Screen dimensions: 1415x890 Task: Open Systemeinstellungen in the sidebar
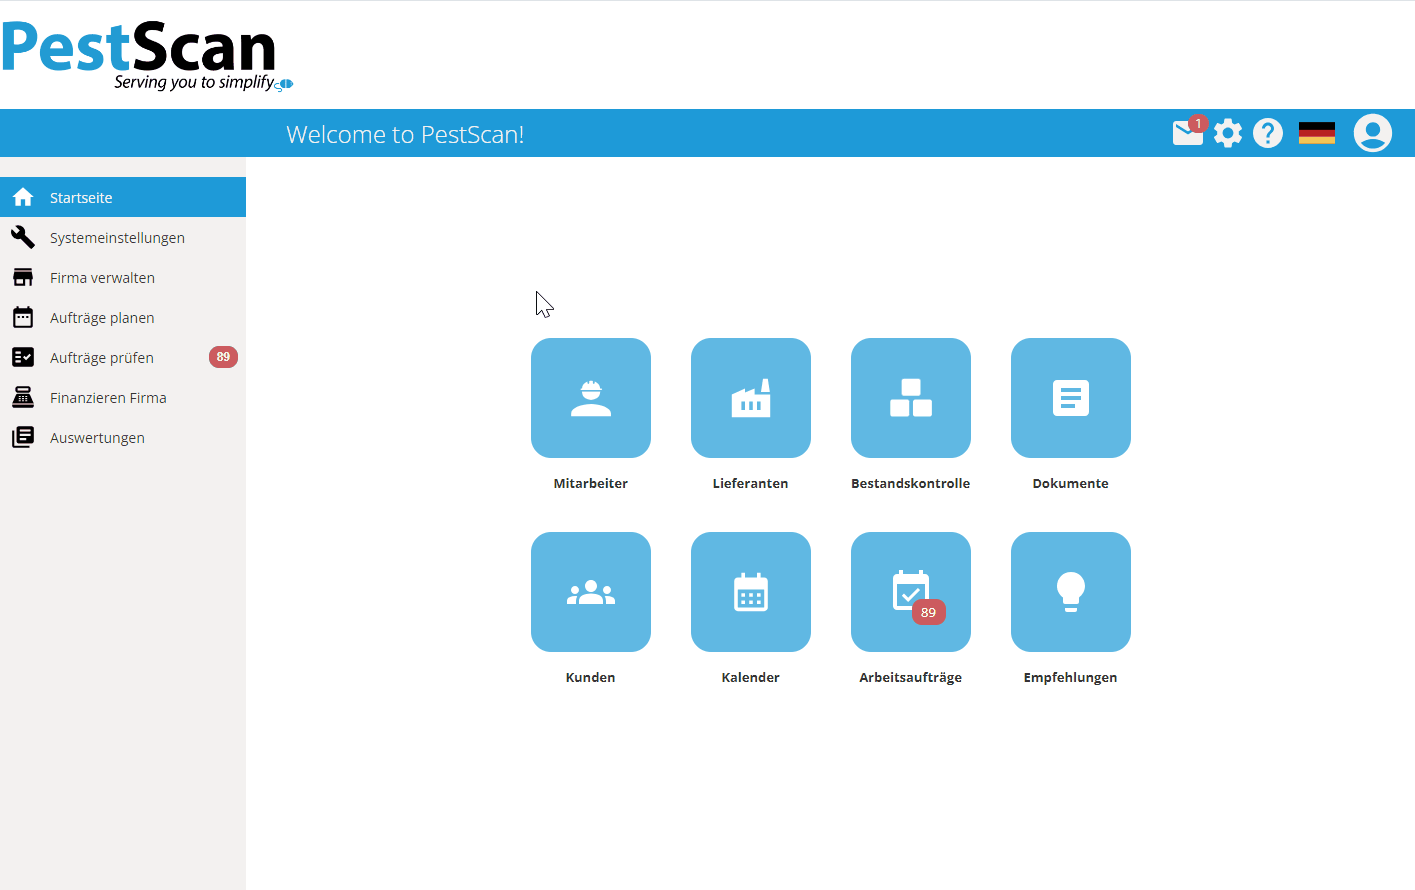123,237
